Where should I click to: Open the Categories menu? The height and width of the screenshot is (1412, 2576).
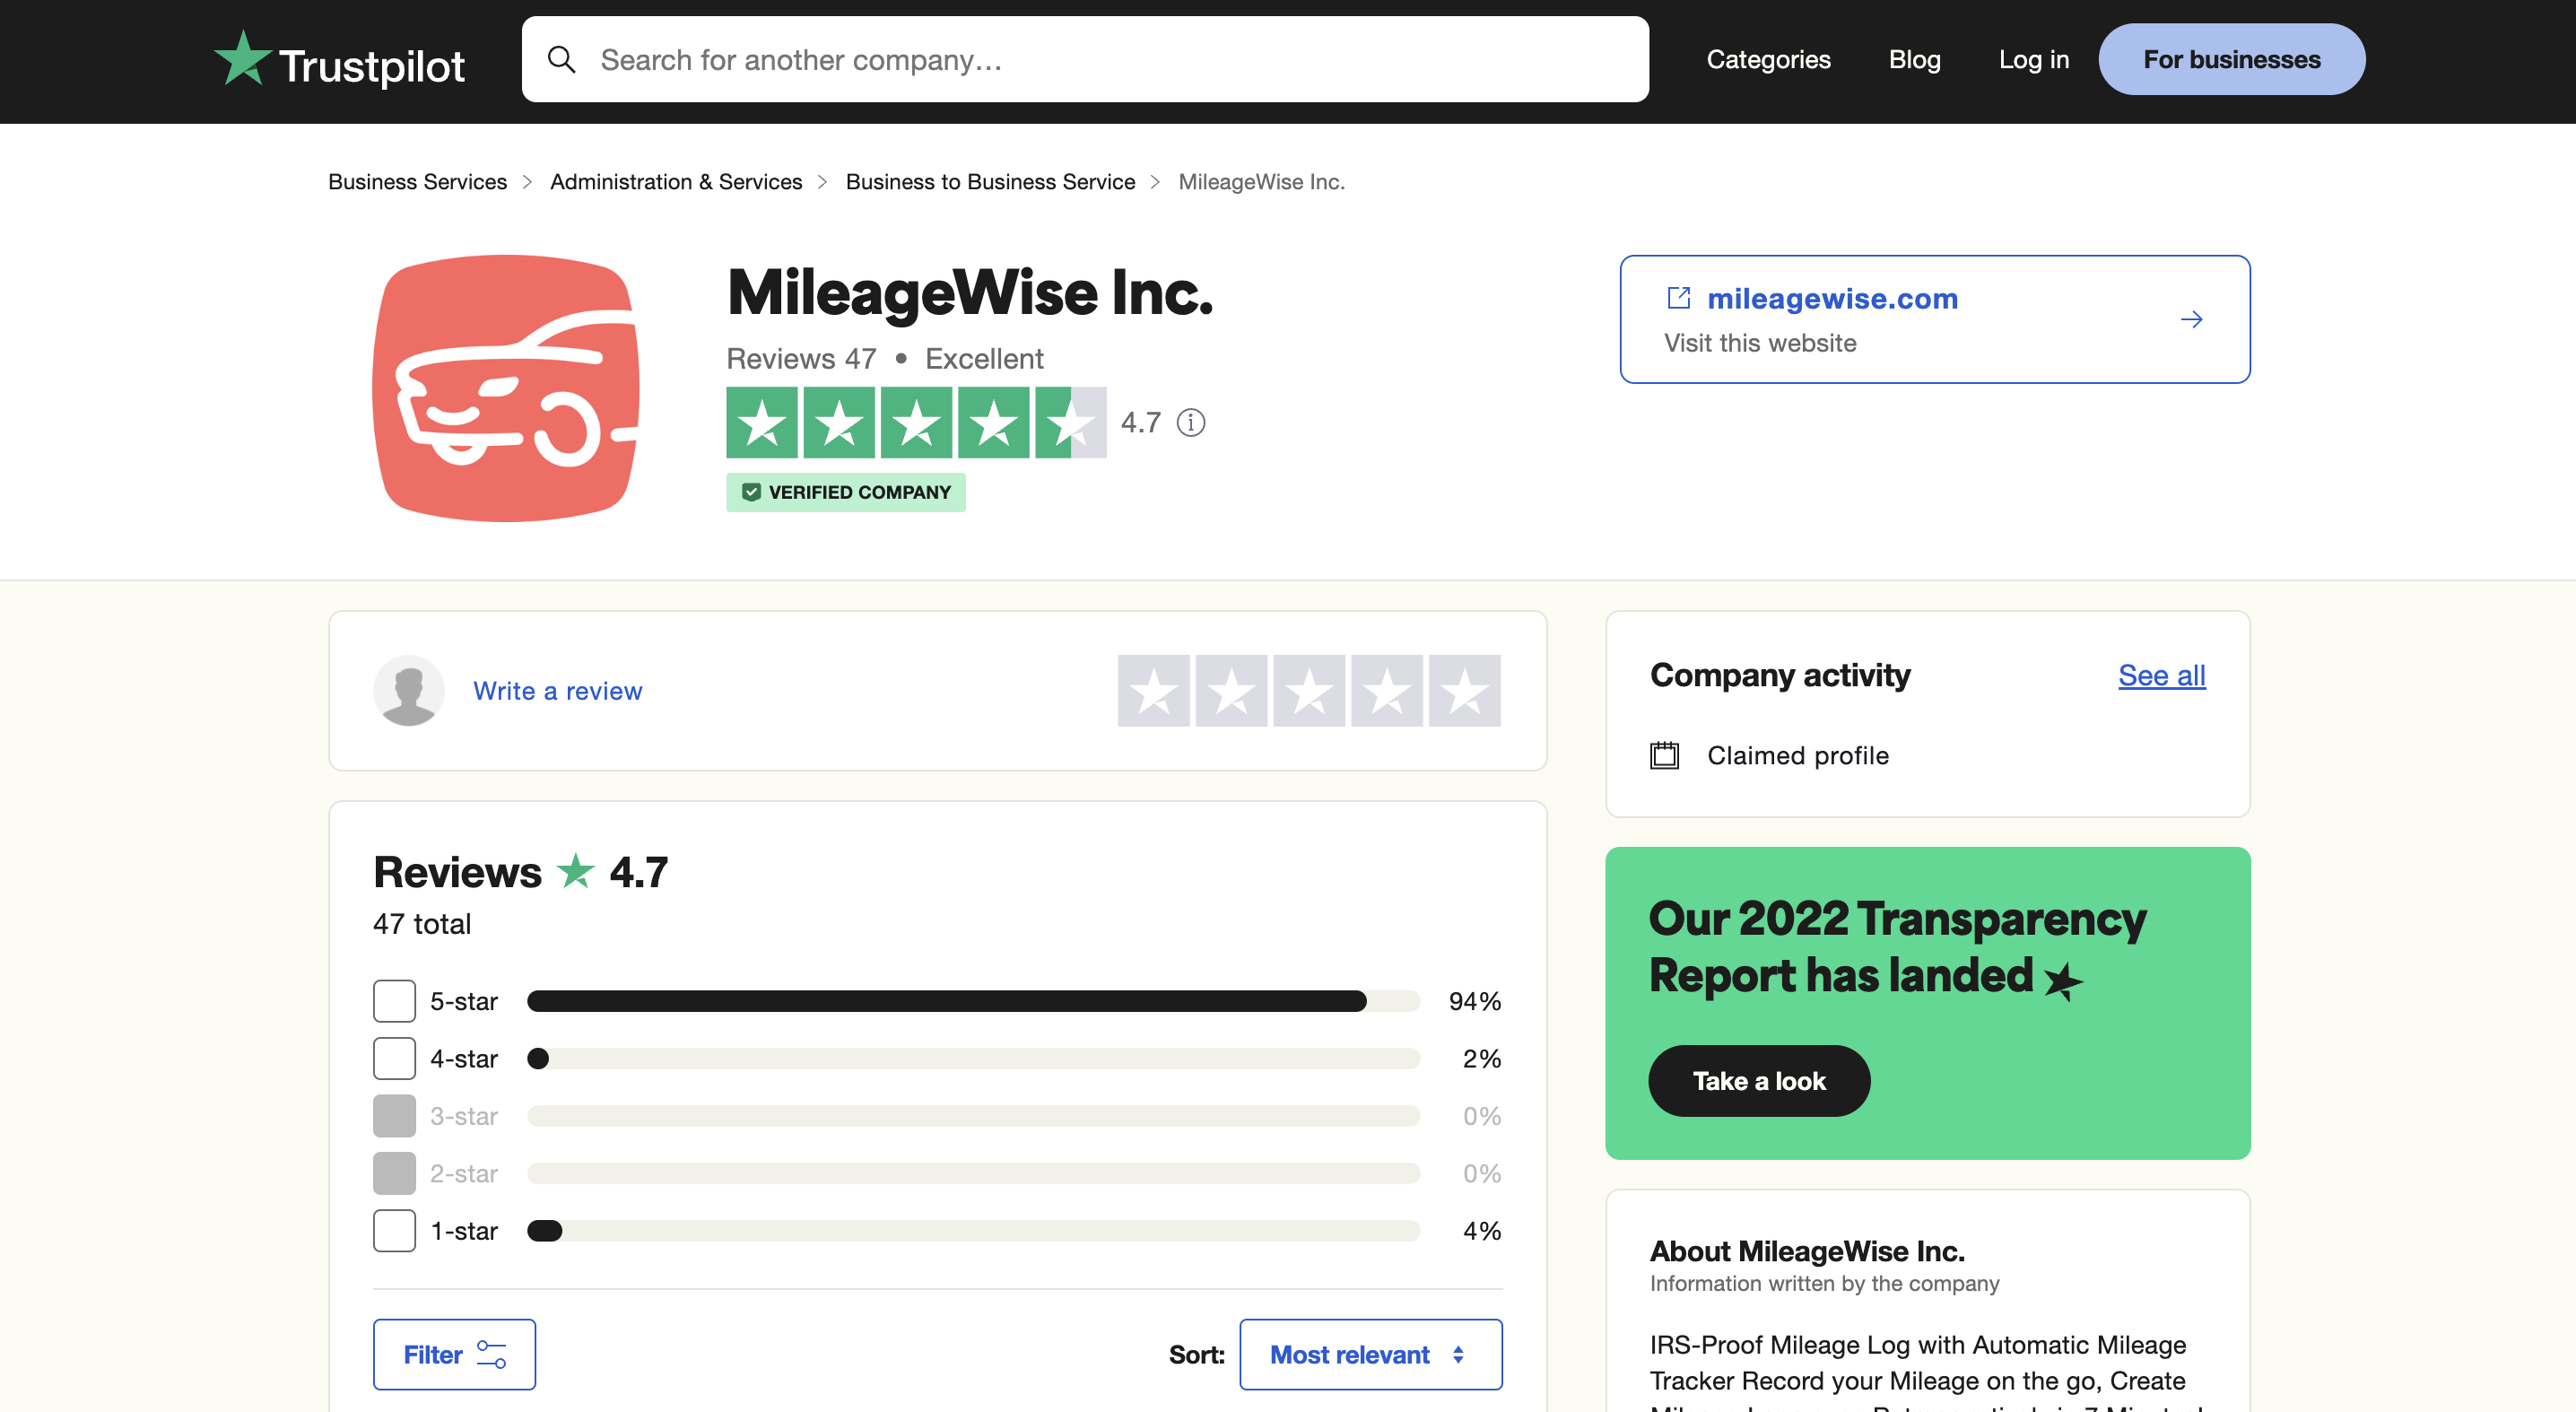(x=1768, y=60)
